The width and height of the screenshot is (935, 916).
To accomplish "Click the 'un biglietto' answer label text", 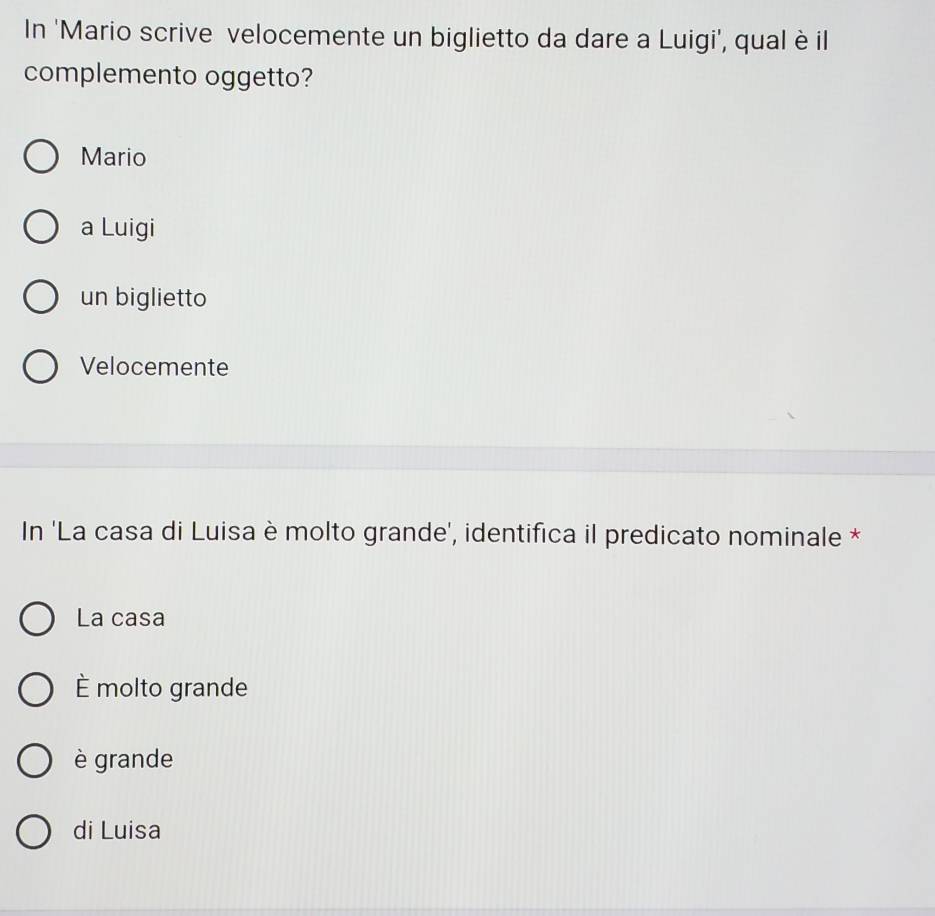I will [144, 297].
